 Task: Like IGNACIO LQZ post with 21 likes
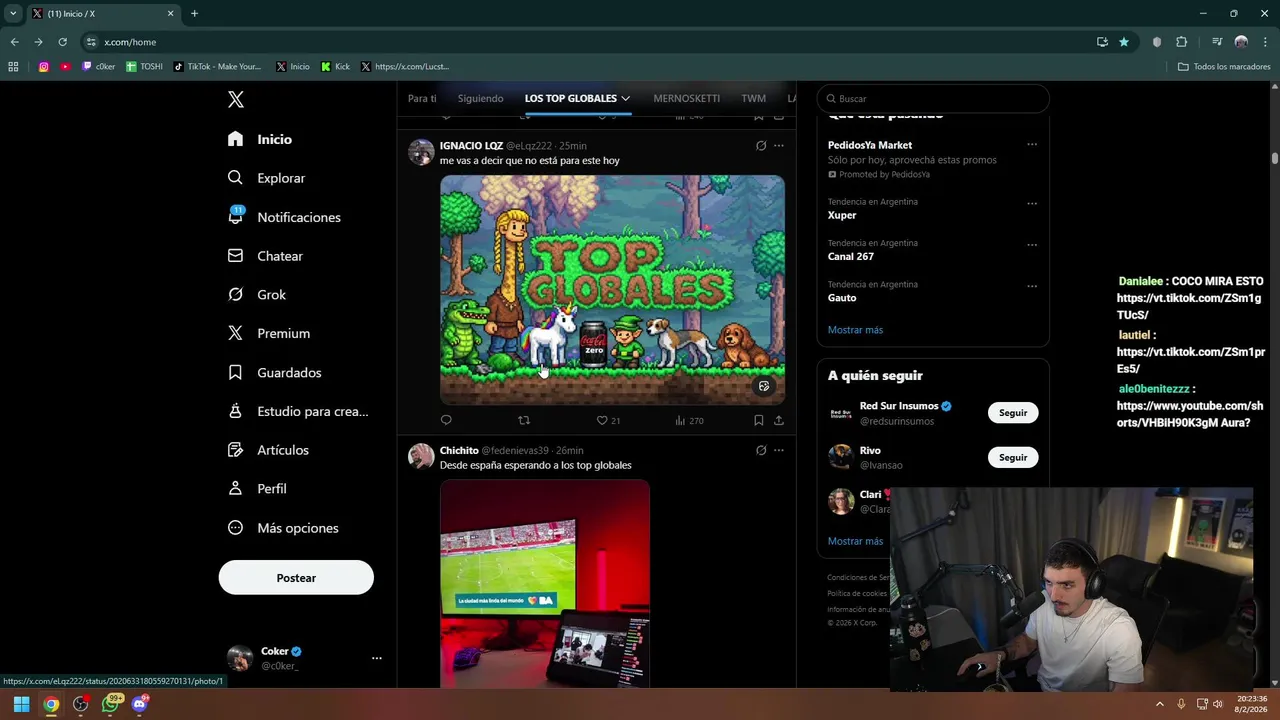point(608,420)
